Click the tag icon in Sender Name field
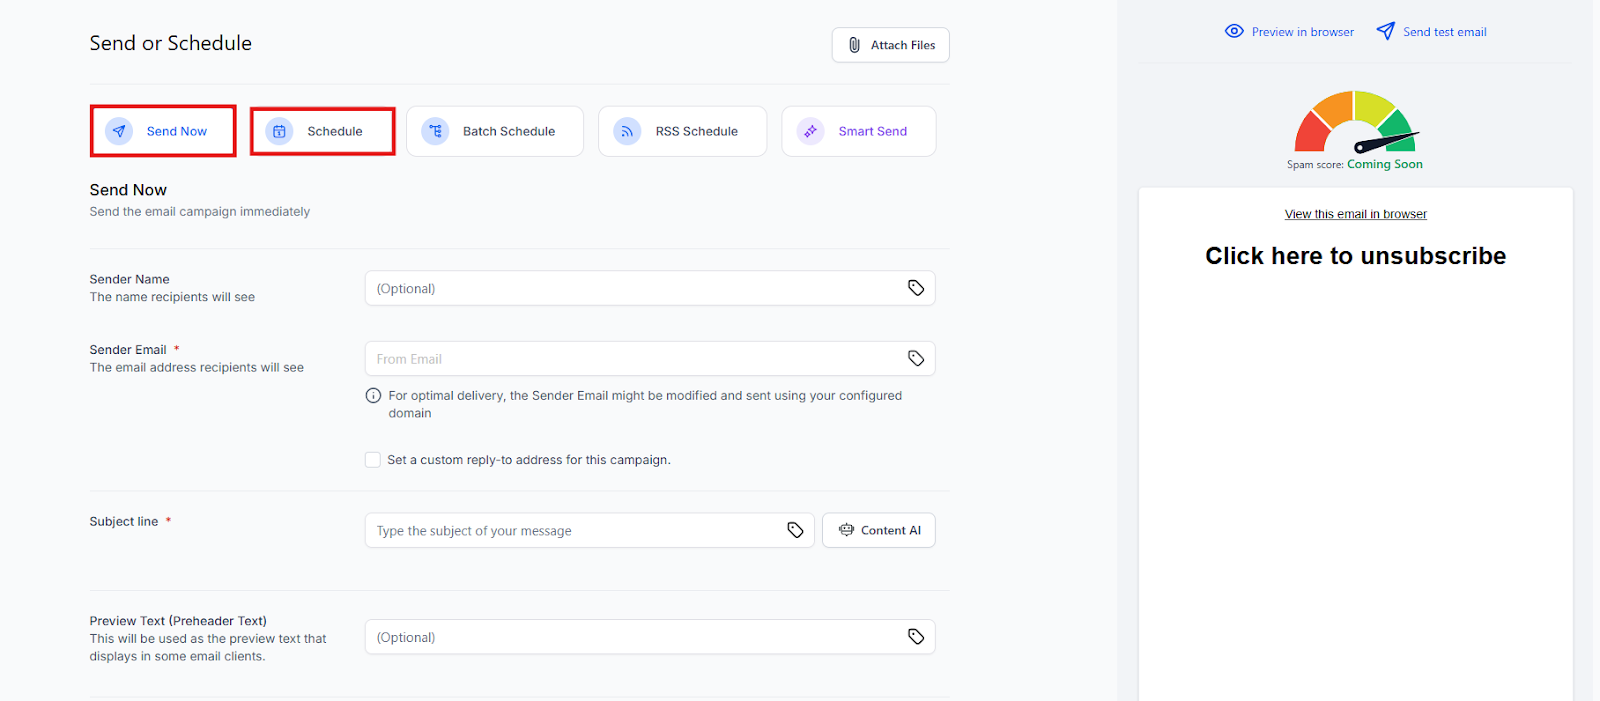 click(x=915, y=288)
